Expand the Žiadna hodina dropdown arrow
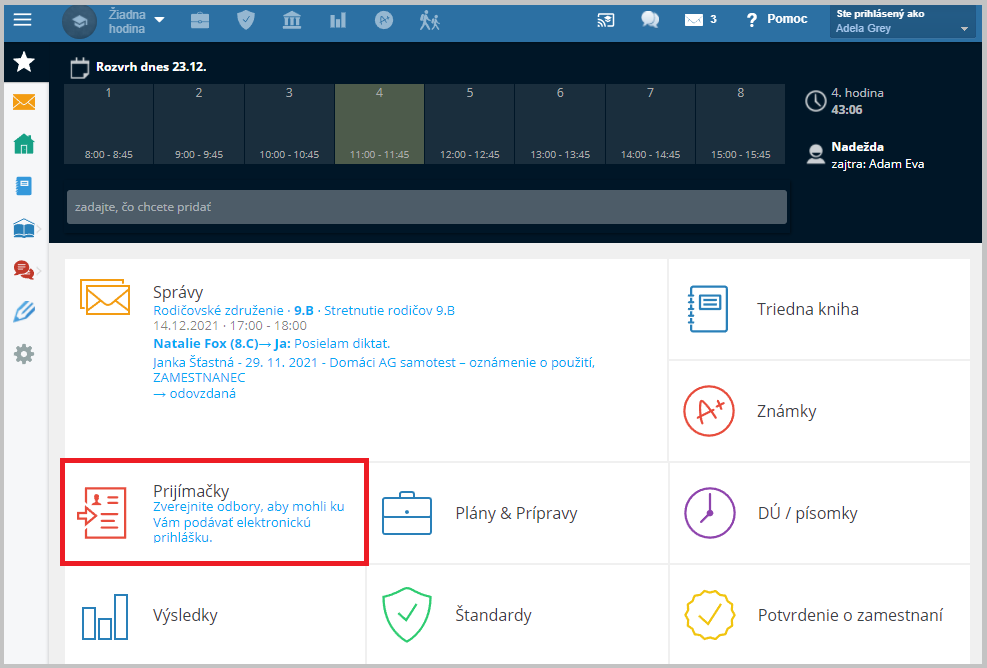Image resolution: width=987 pixels, height=668 pixels. 160,20
